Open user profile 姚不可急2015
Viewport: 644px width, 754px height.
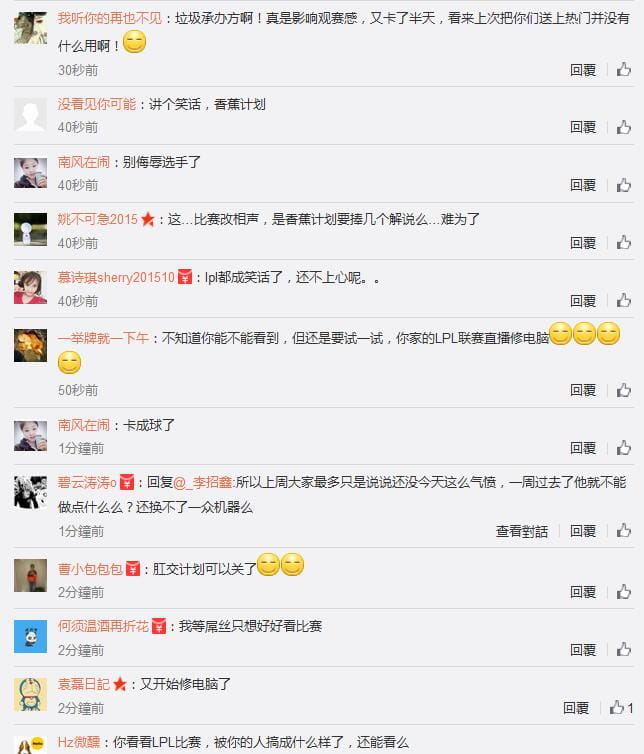pos(98,219)
